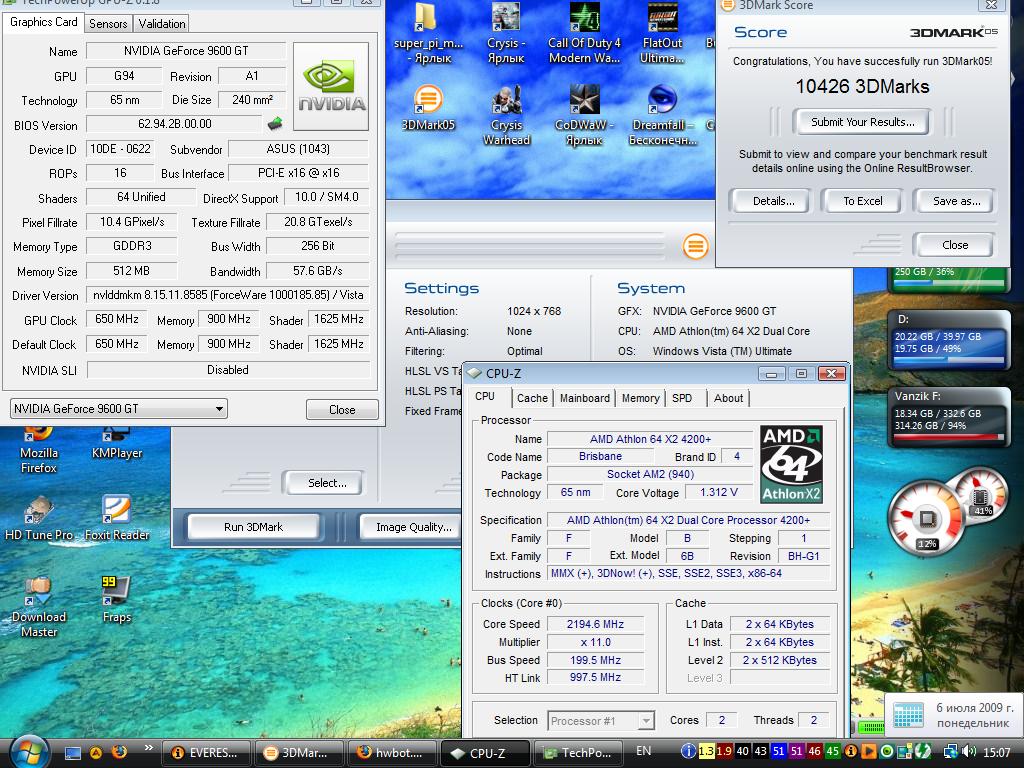The width and height of the screenshot is (1024, 768).
Task: Switch to Validation tab in GPU-Z
Action: tap(161, 24)
